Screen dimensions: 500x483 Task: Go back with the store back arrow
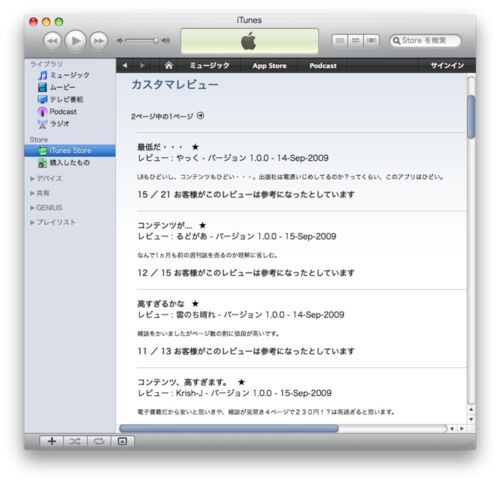pos(125,65)
